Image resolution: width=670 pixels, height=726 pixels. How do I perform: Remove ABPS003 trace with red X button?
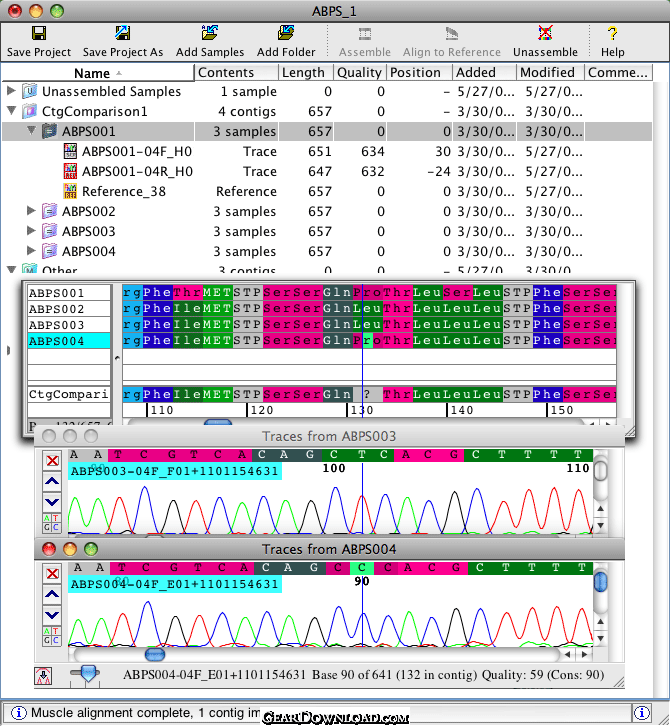tap(52, 461)
